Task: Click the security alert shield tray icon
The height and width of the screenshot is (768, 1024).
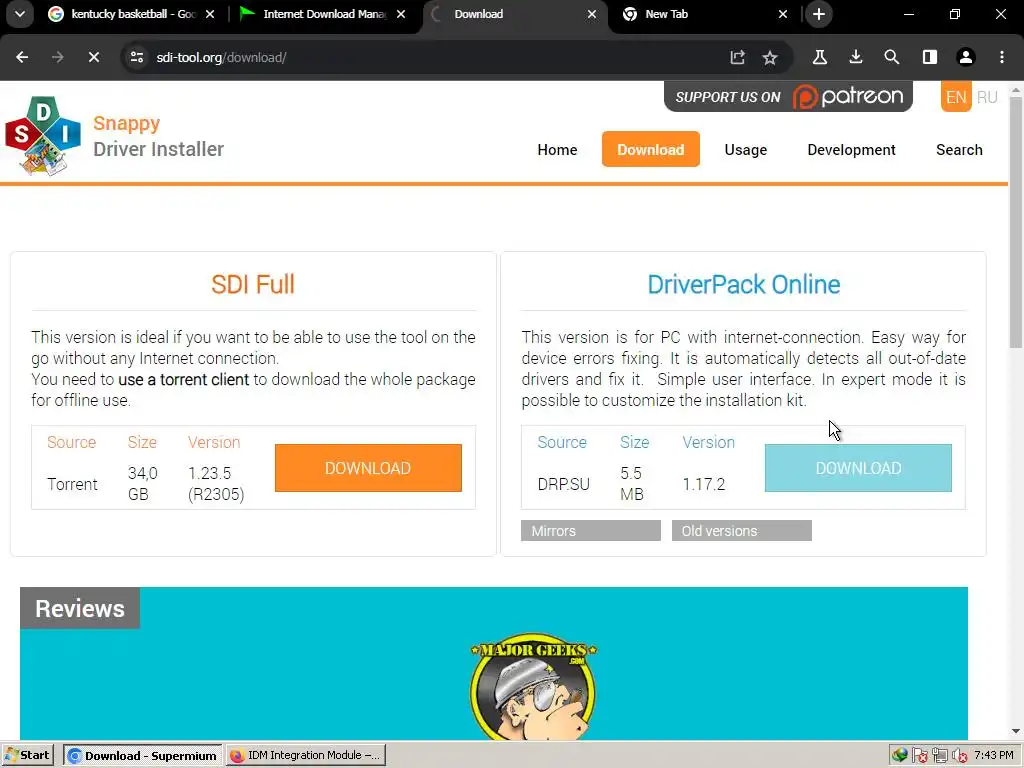Action: point(920,756)
